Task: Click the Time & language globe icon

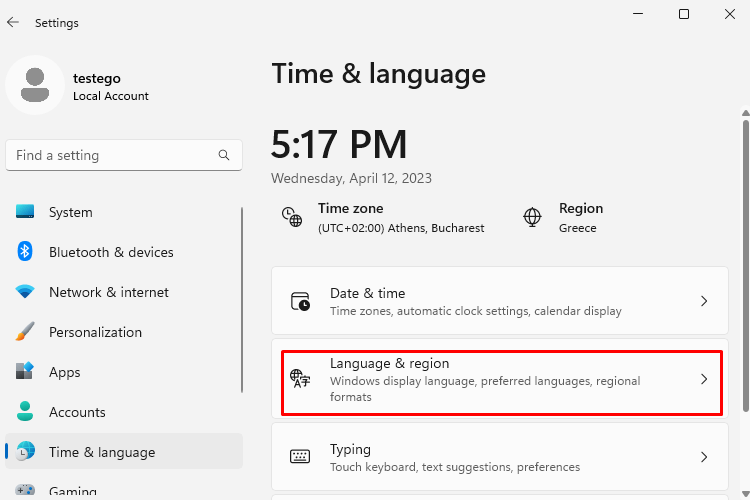Action: point(25,451)
